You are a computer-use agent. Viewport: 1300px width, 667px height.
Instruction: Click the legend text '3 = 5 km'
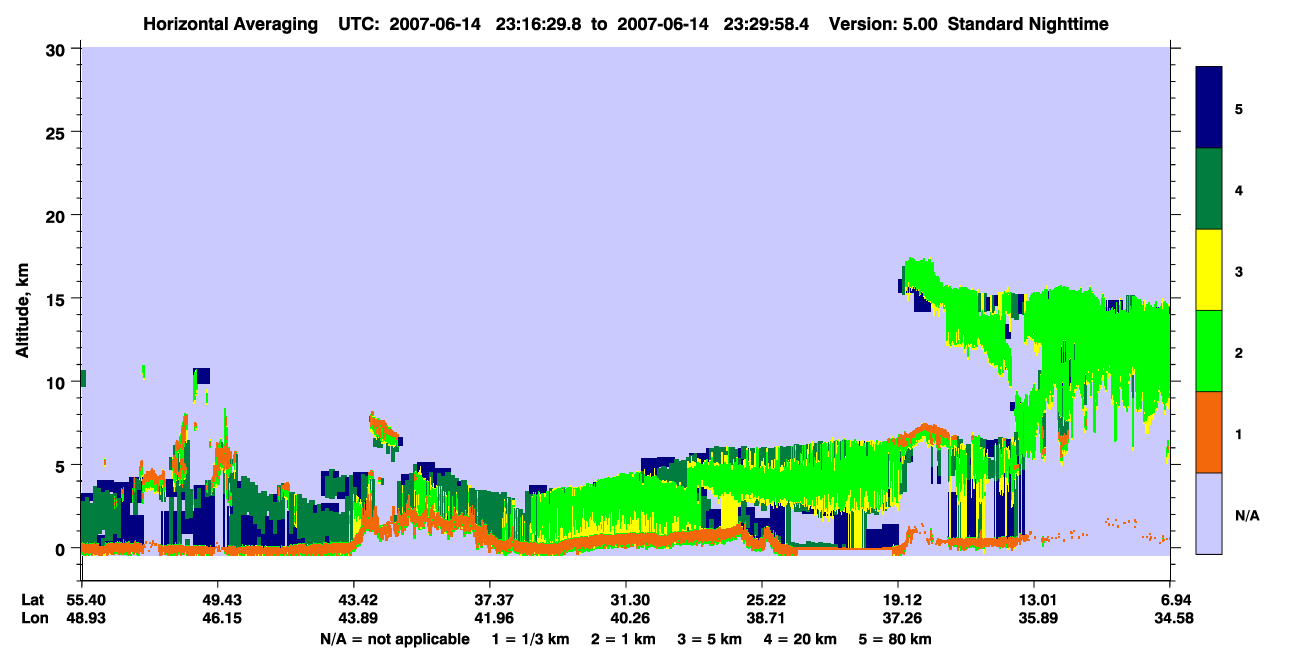click(x=711, y=639)
